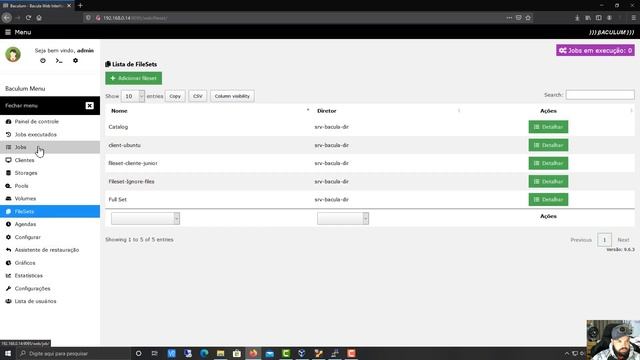
Task: Click browser home icon
Action: (x=39, y=18)
